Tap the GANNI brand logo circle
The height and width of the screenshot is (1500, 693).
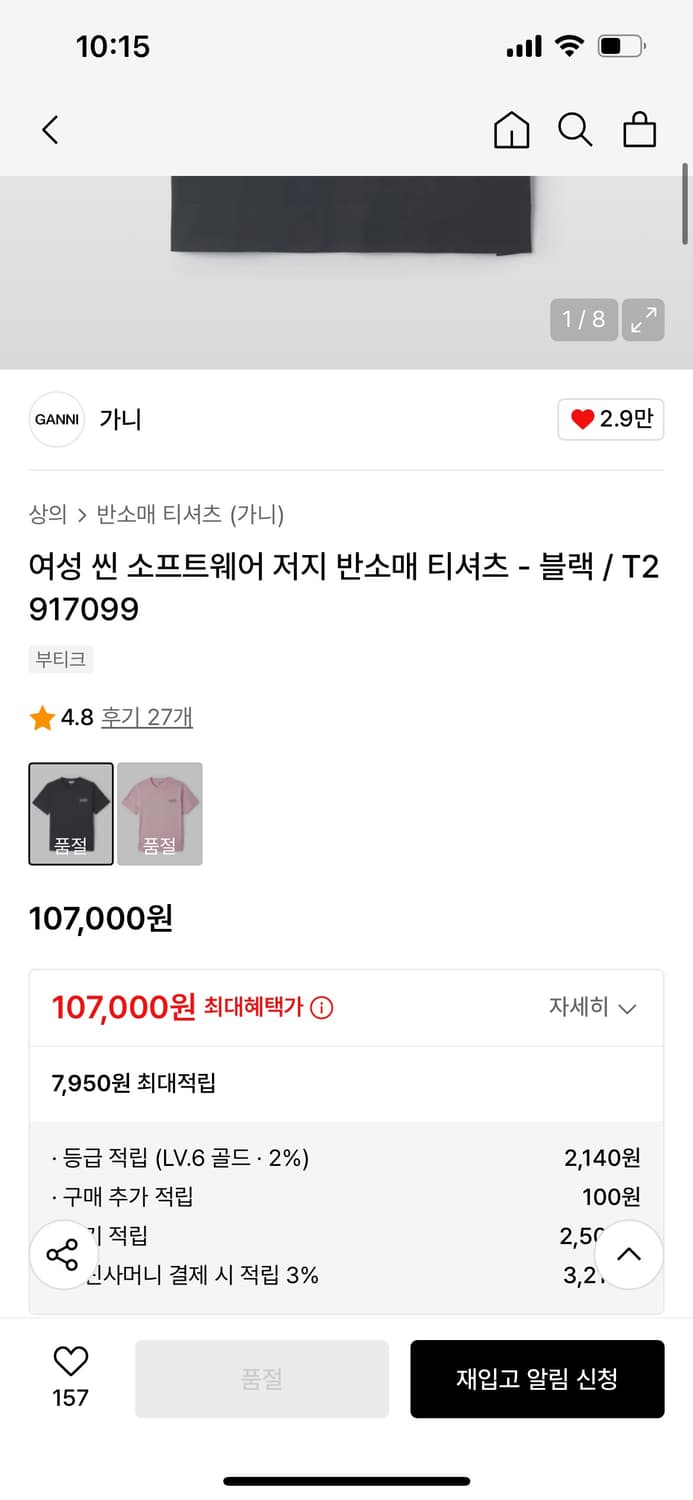point(56,420)
